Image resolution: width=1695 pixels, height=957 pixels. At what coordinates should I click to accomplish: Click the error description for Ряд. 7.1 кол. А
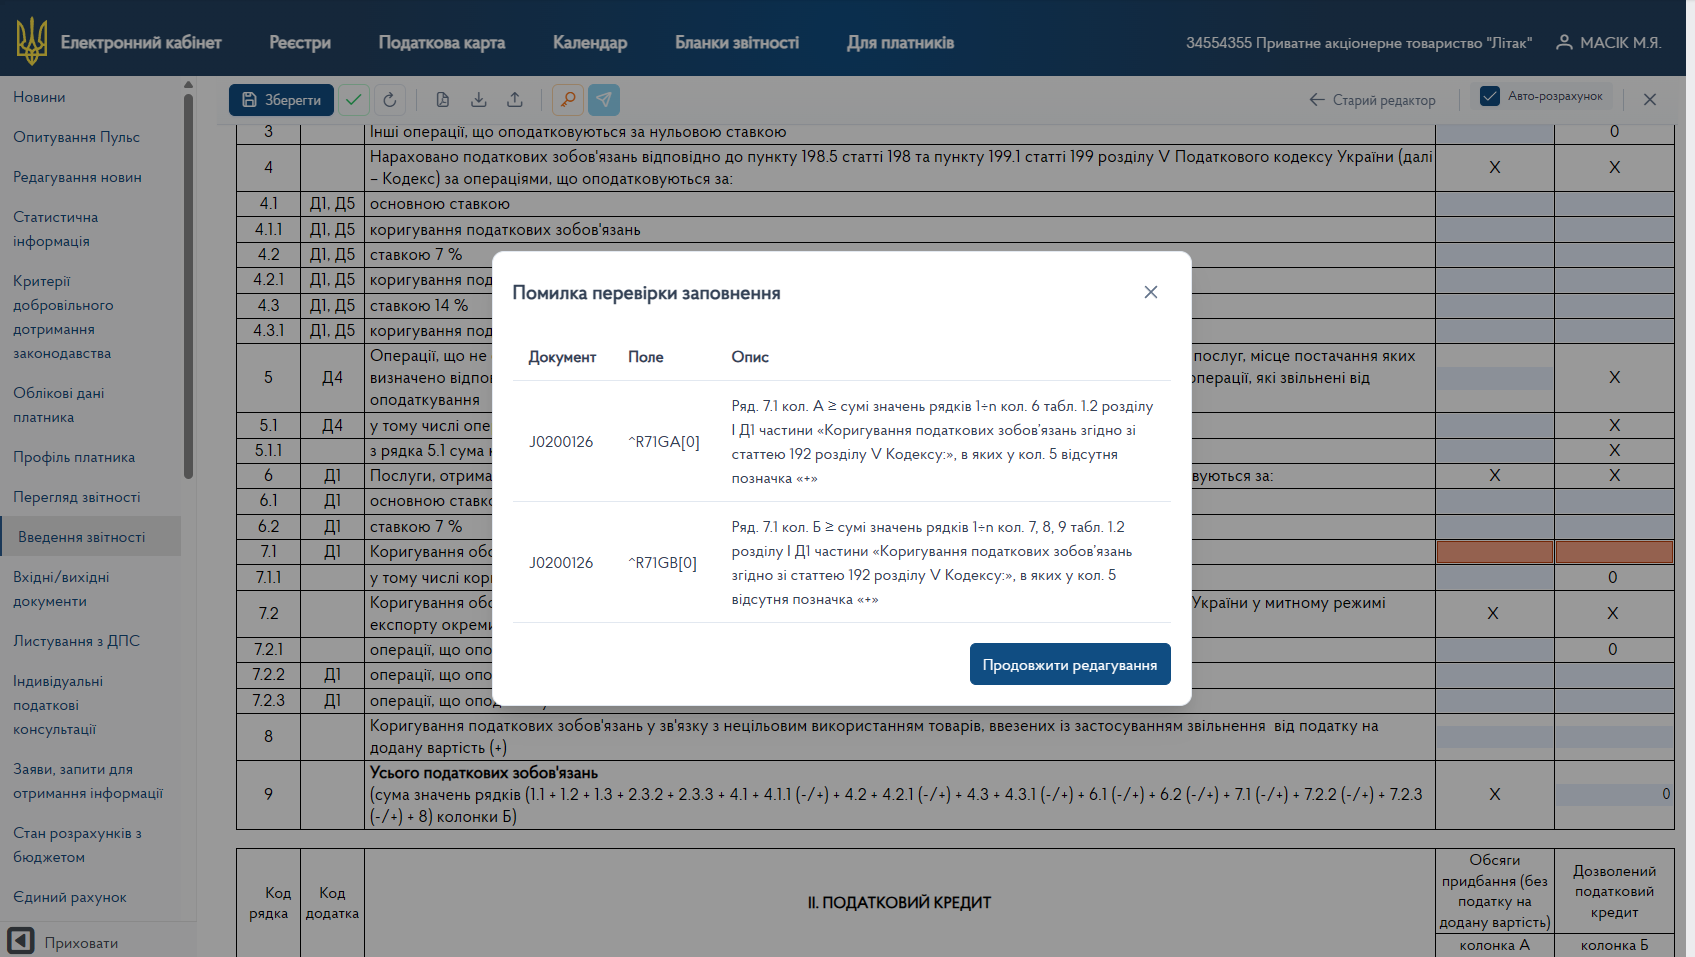[x=942, y=442]
